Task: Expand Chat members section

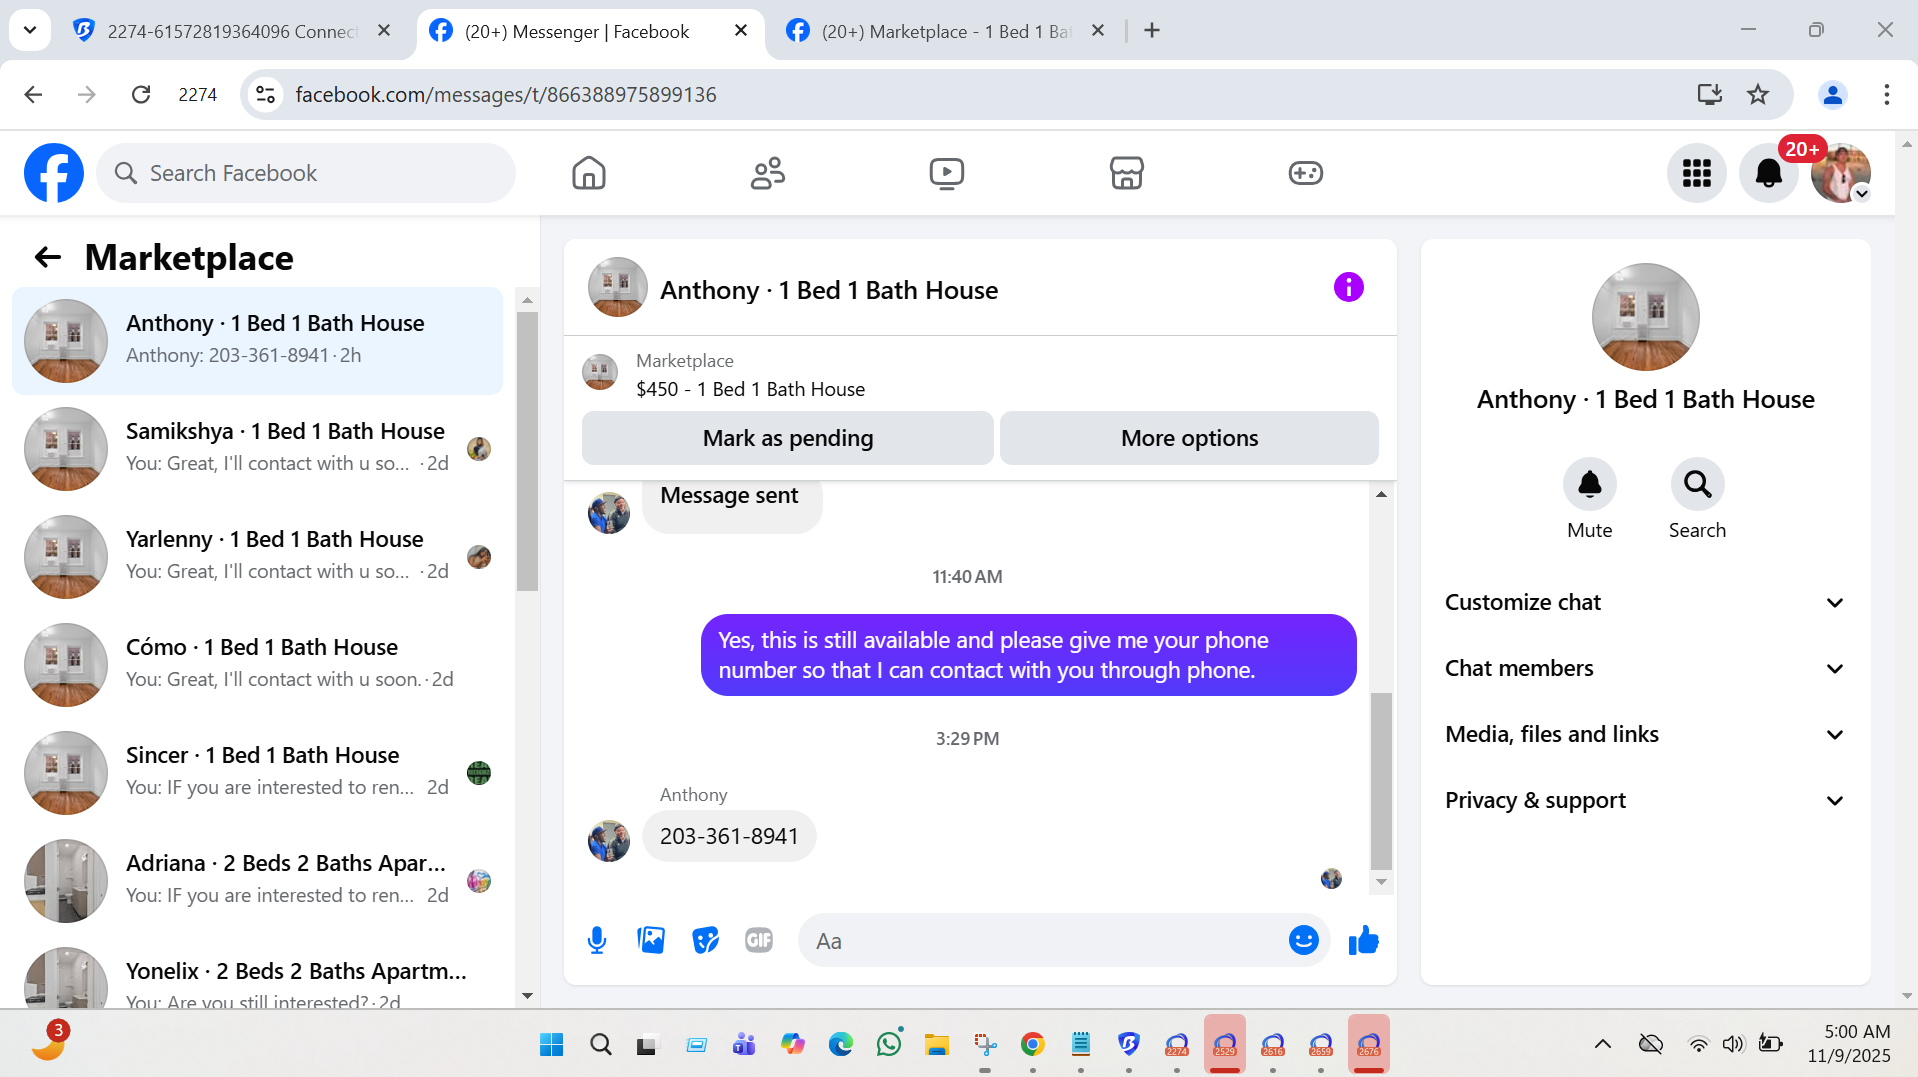Action: pos(1645,668)
